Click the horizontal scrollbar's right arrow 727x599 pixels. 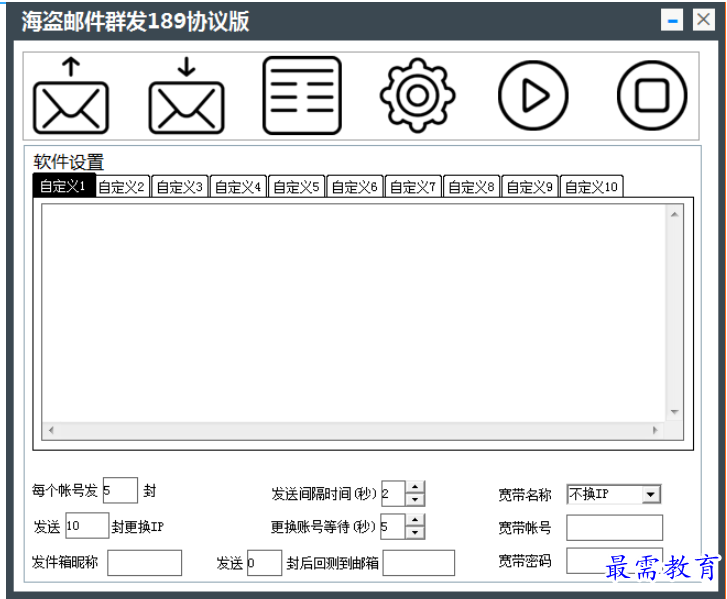click(655, 430)
